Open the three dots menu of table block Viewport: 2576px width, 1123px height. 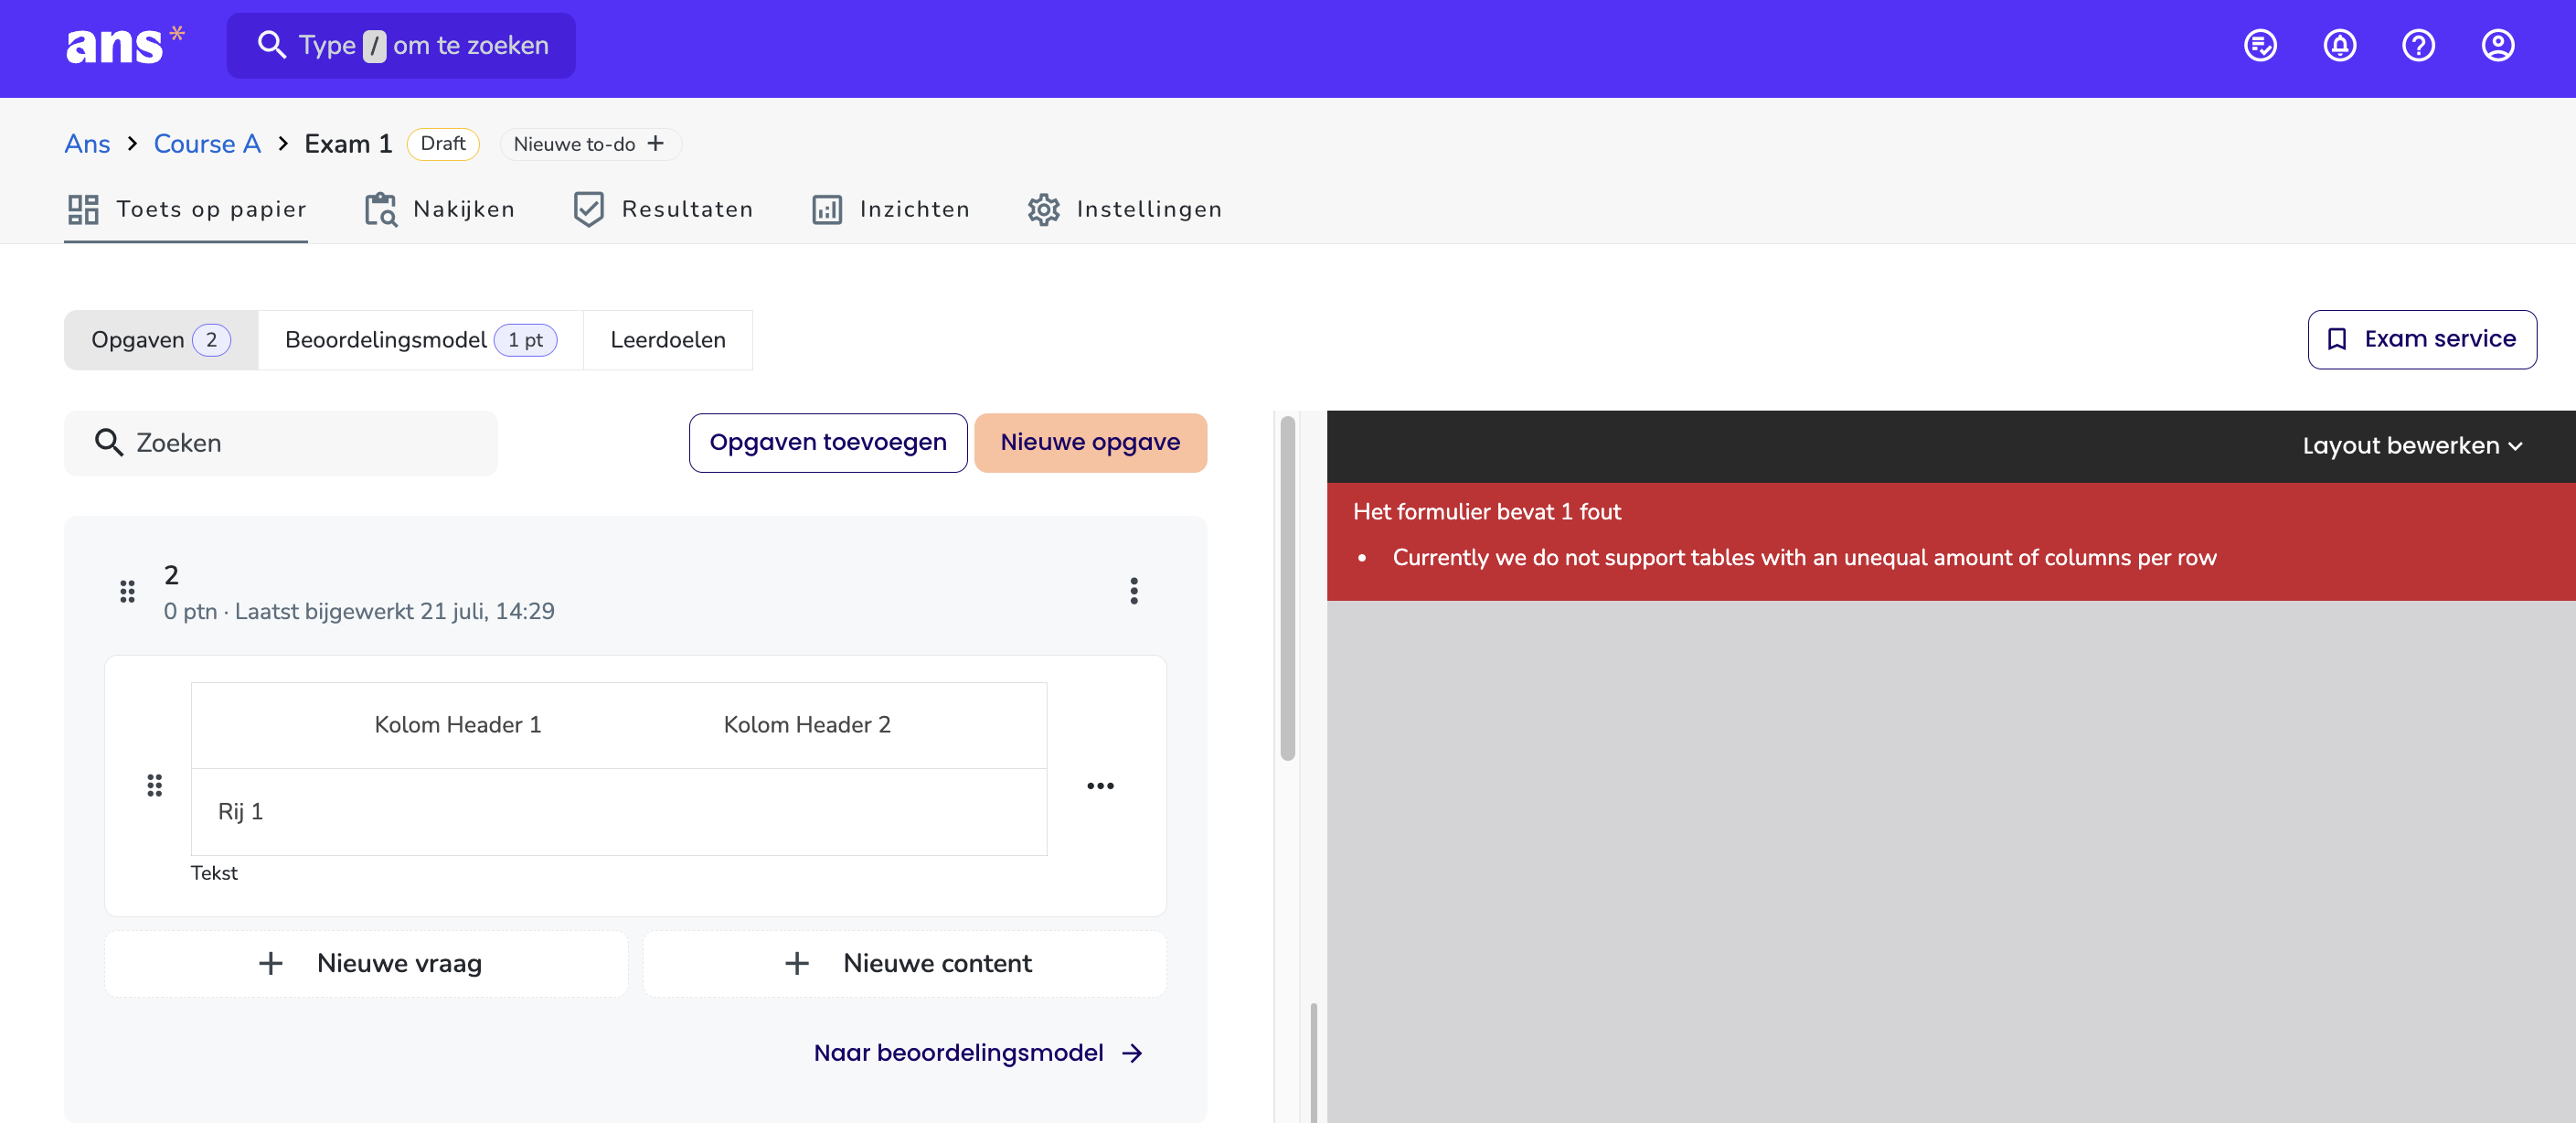coord(1100,786)
